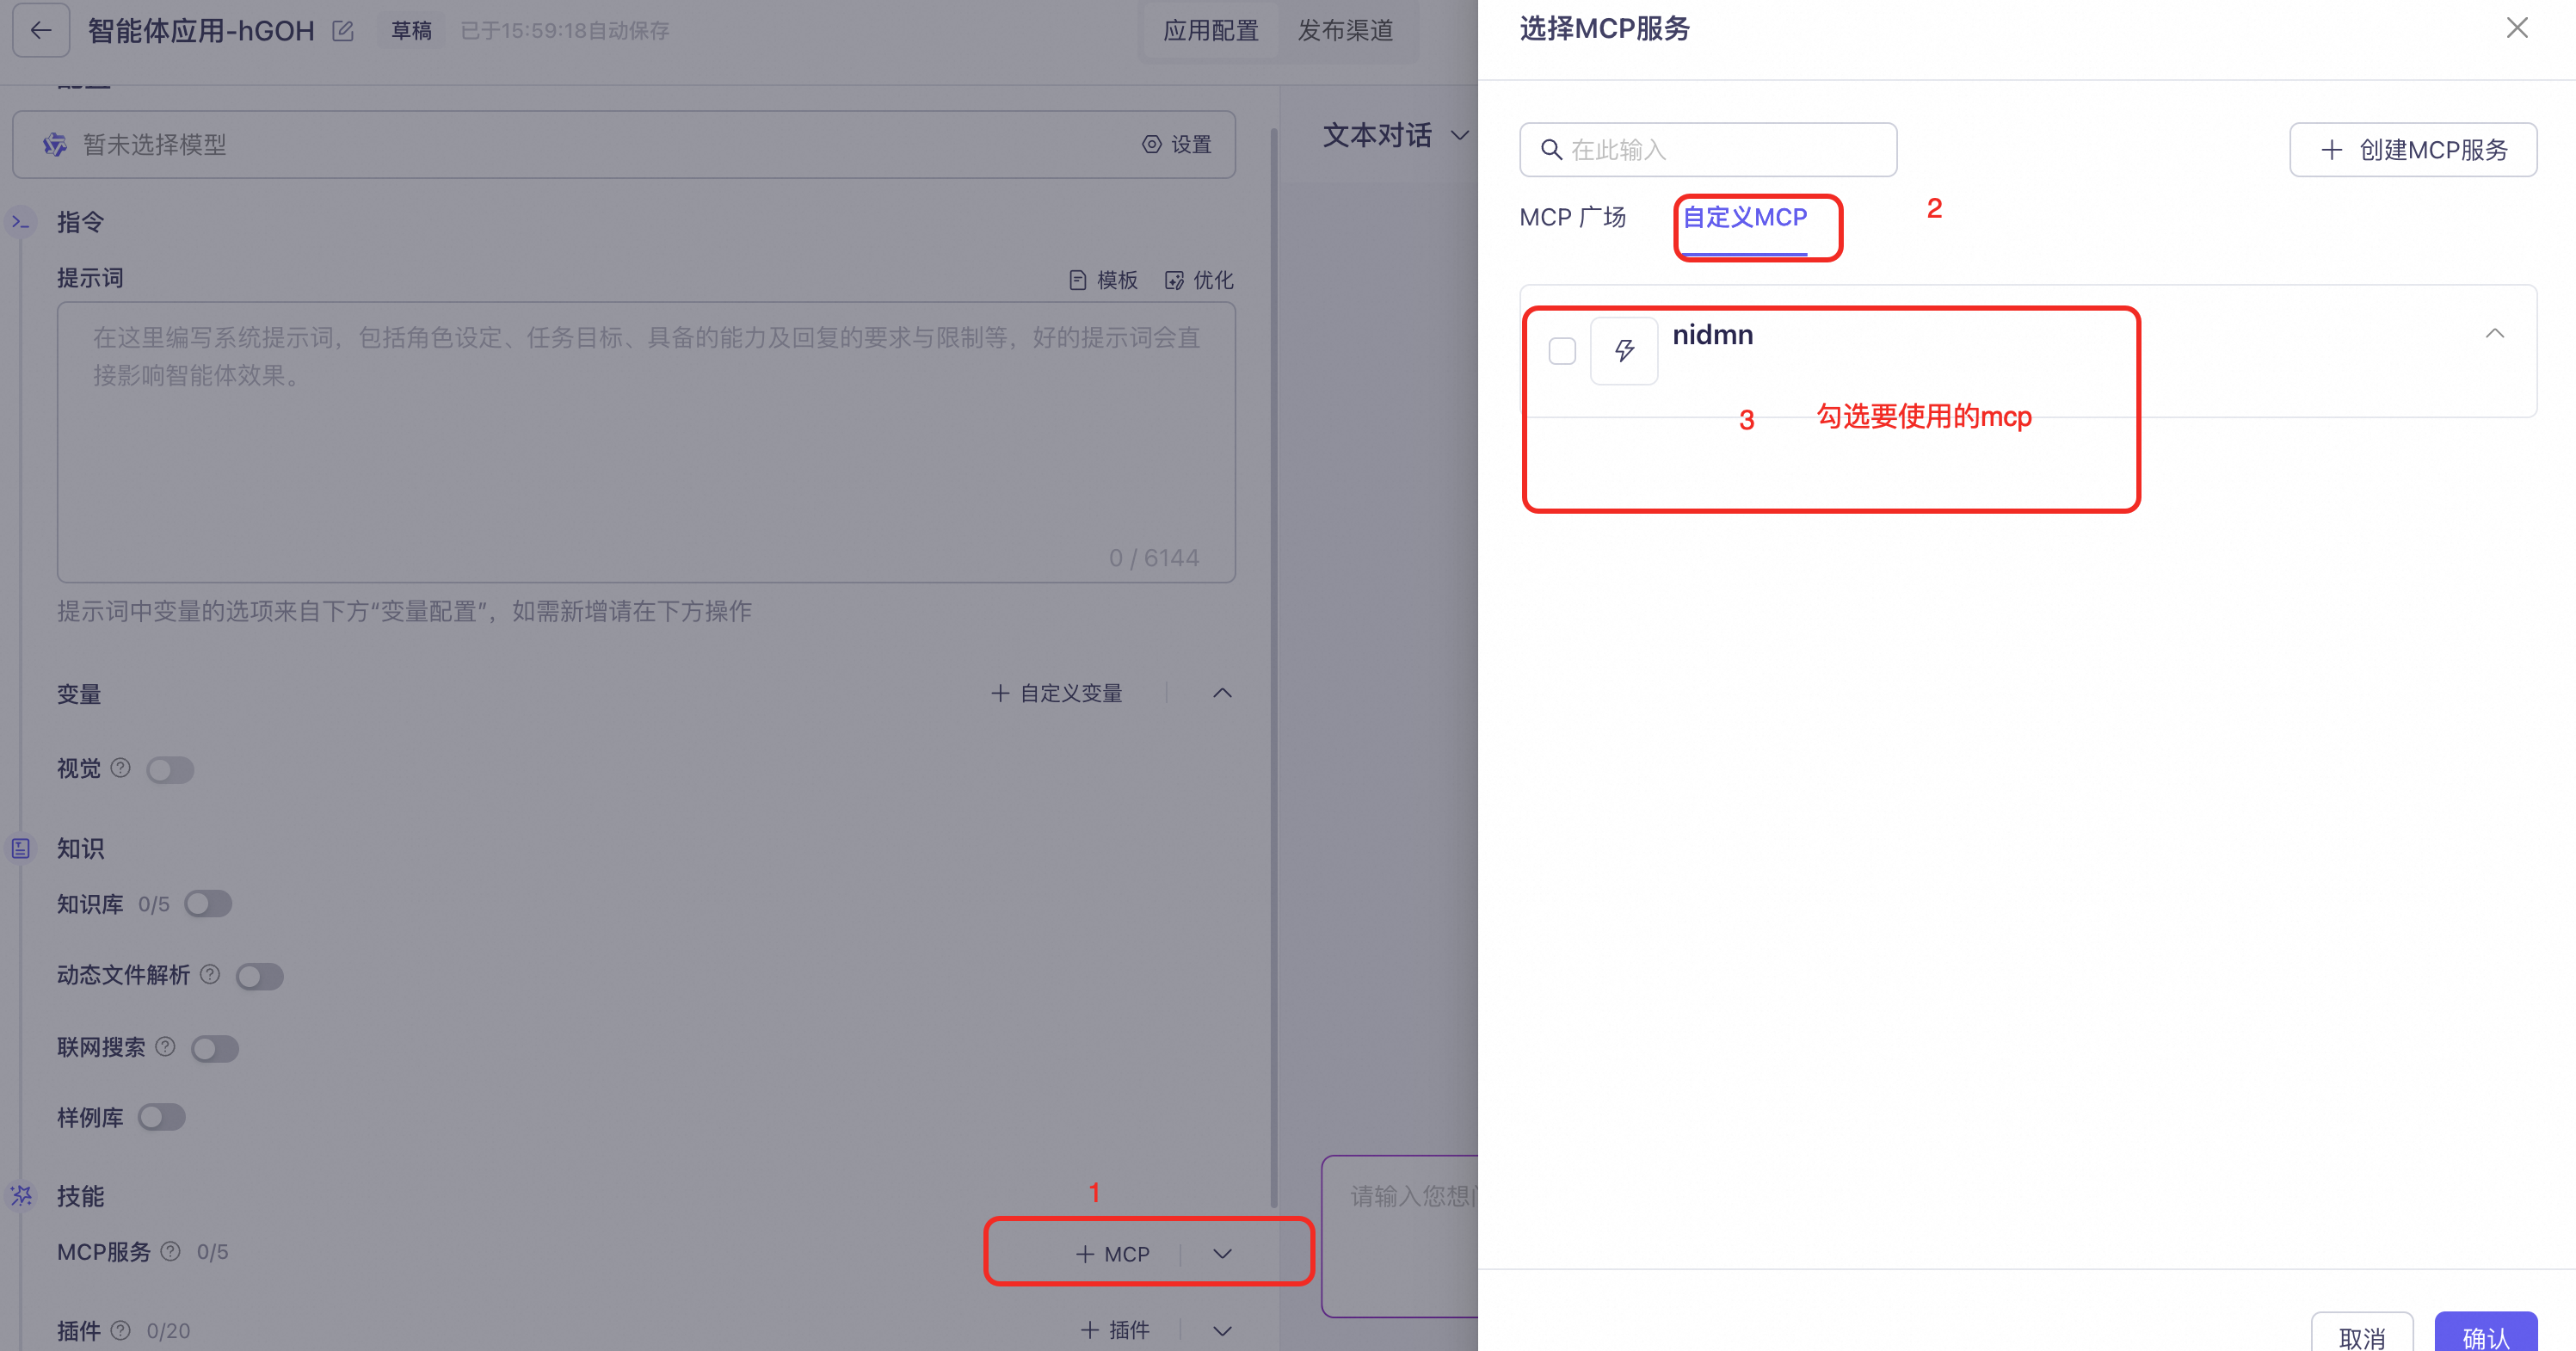Open the 模板 template icon
The height and width of the screenshot is (1351, 2576).
click(x=1077, y=280)
